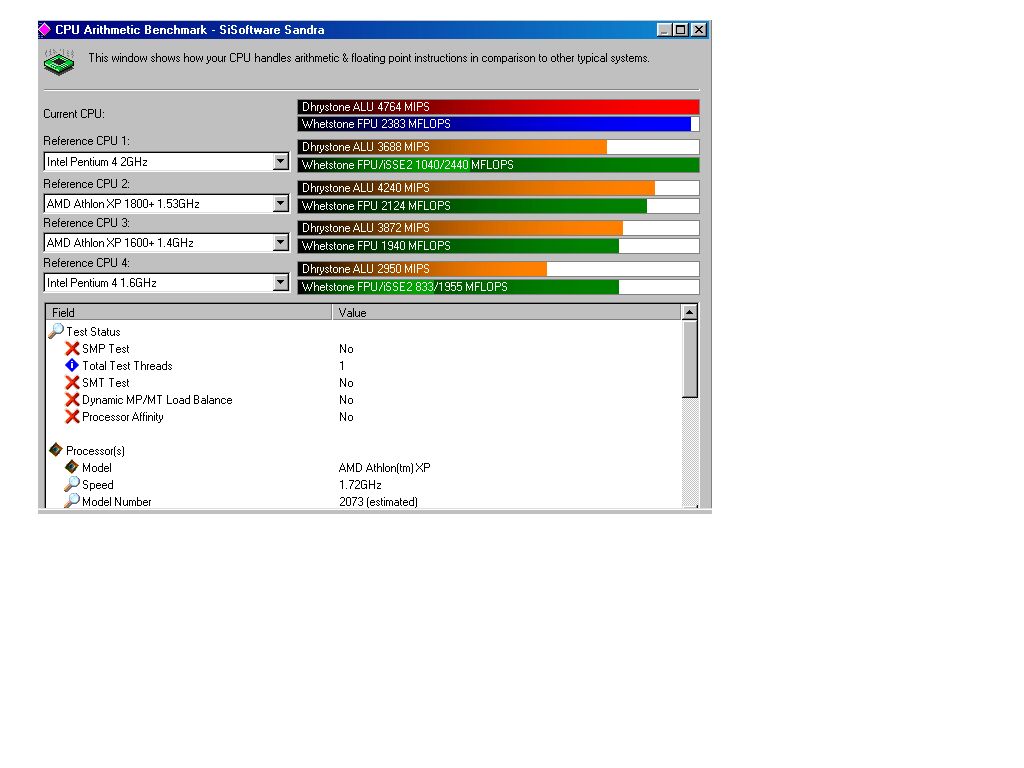Click the Current CPU label

[74, 114]
